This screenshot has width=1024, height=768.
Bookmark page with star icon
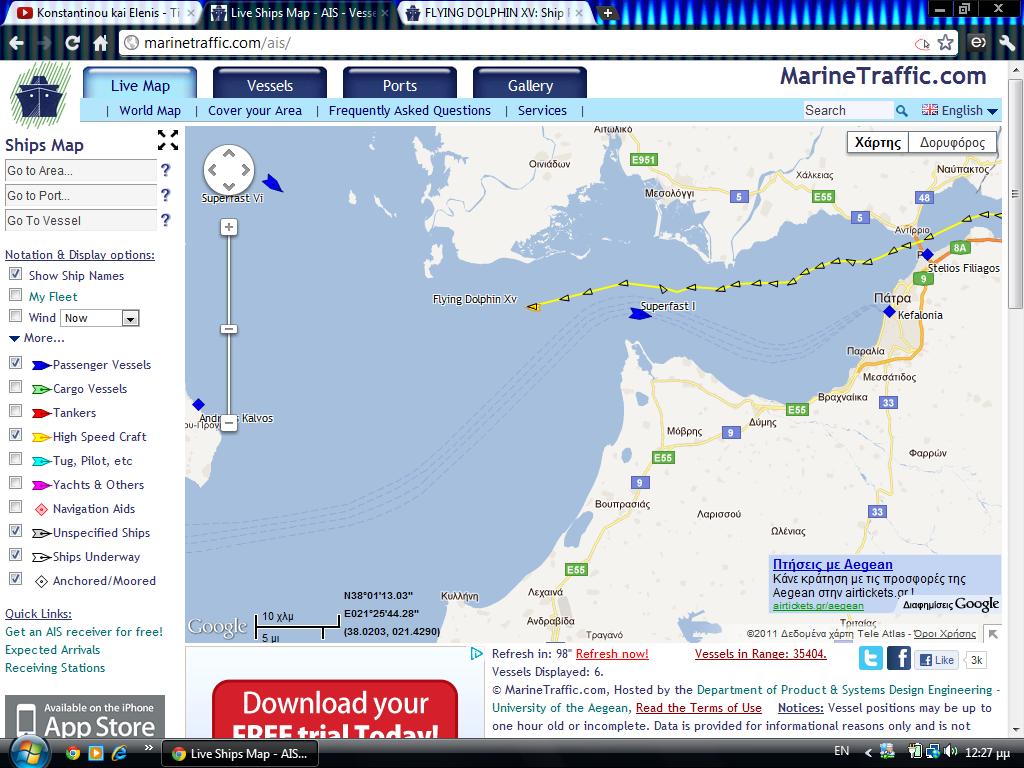pos(945,42)
